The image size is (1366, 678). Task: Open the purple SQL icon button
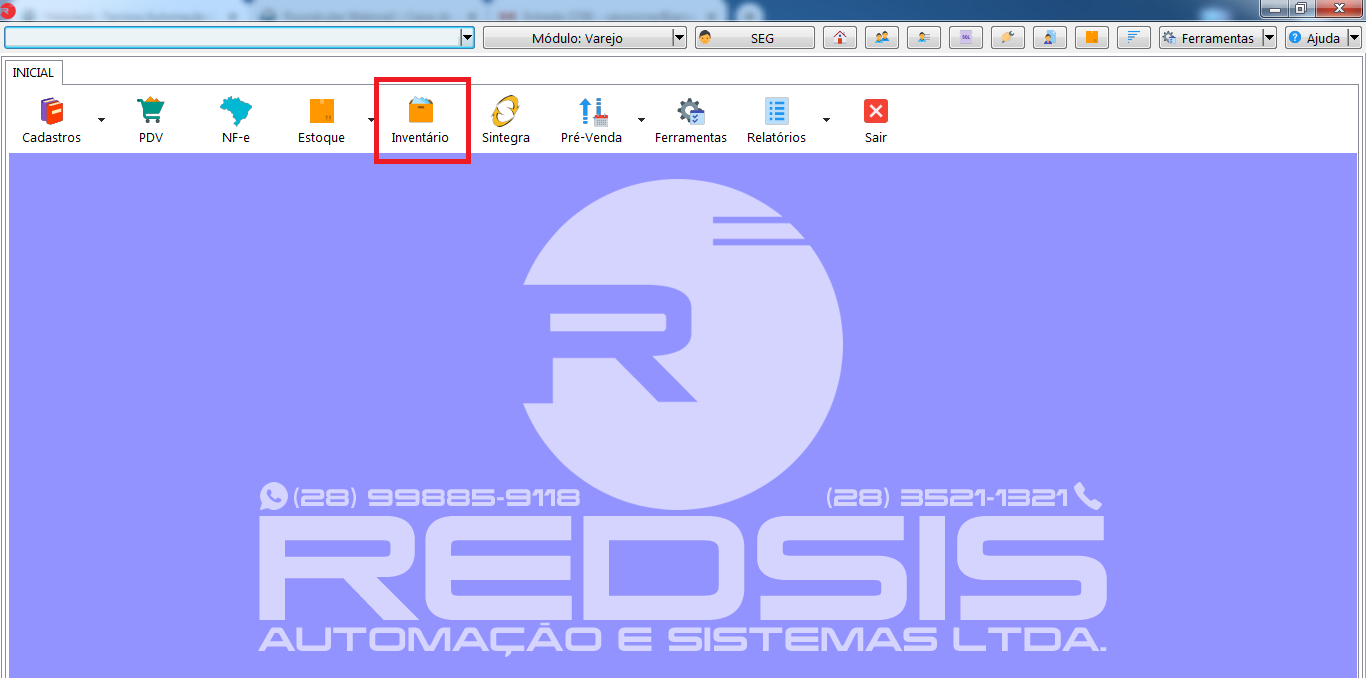966,38
